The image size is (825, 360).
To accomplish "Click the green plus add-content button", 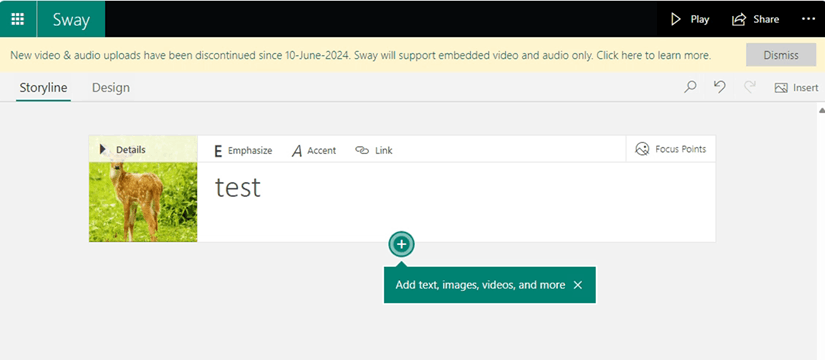I will 401,244.
